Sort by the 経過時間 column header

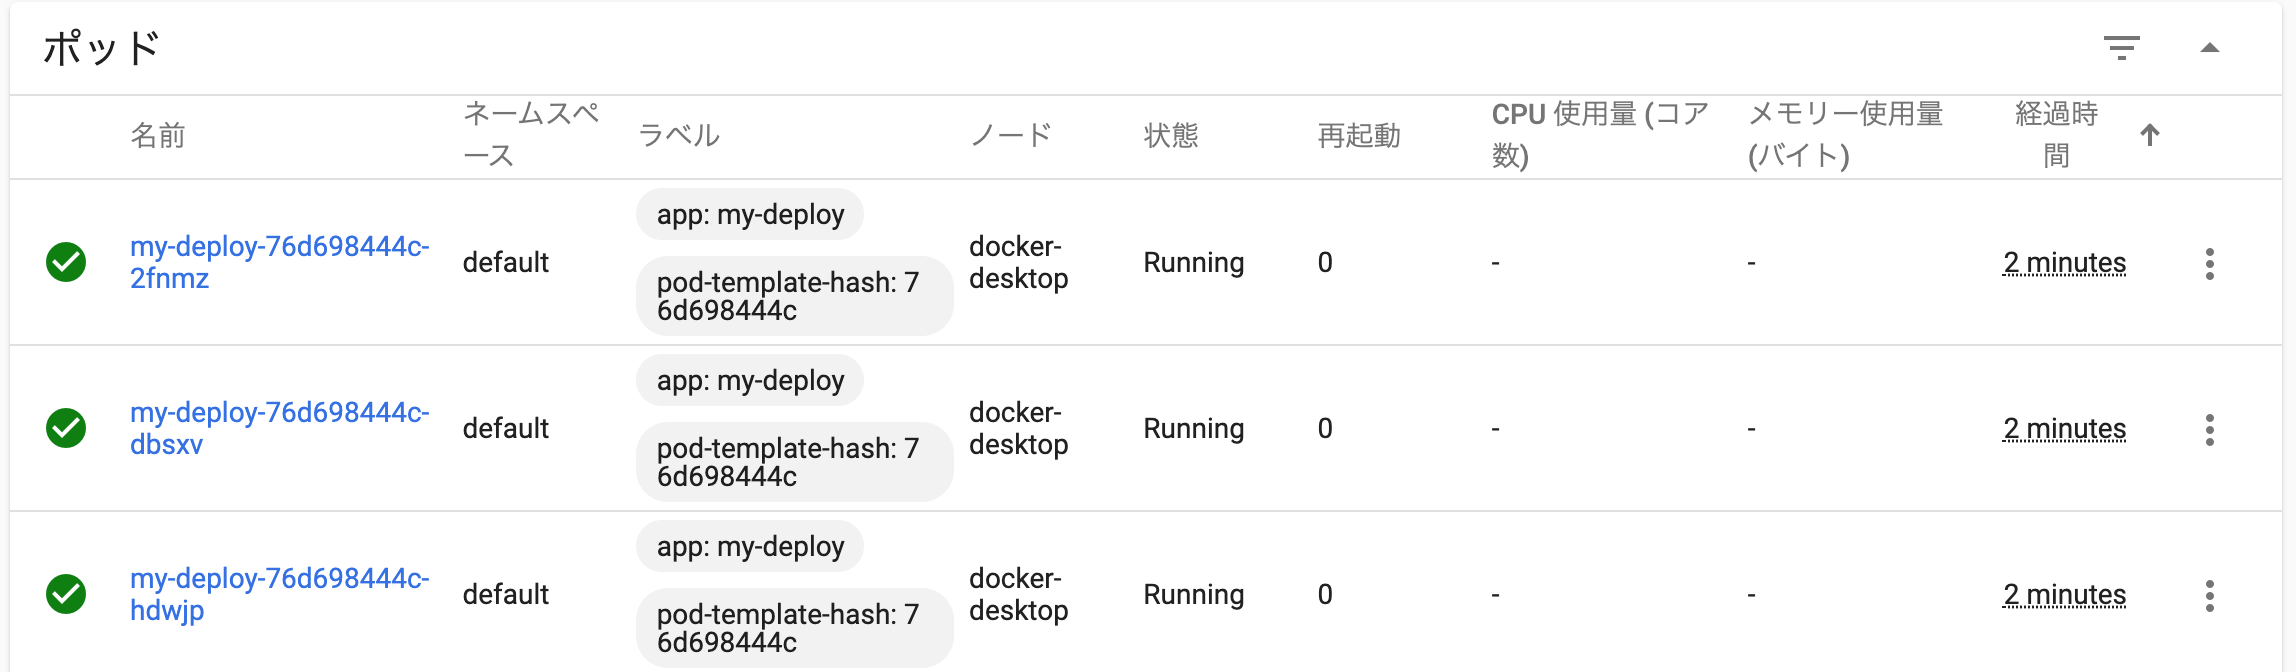pyautogui.click(x=2056, y=135)
